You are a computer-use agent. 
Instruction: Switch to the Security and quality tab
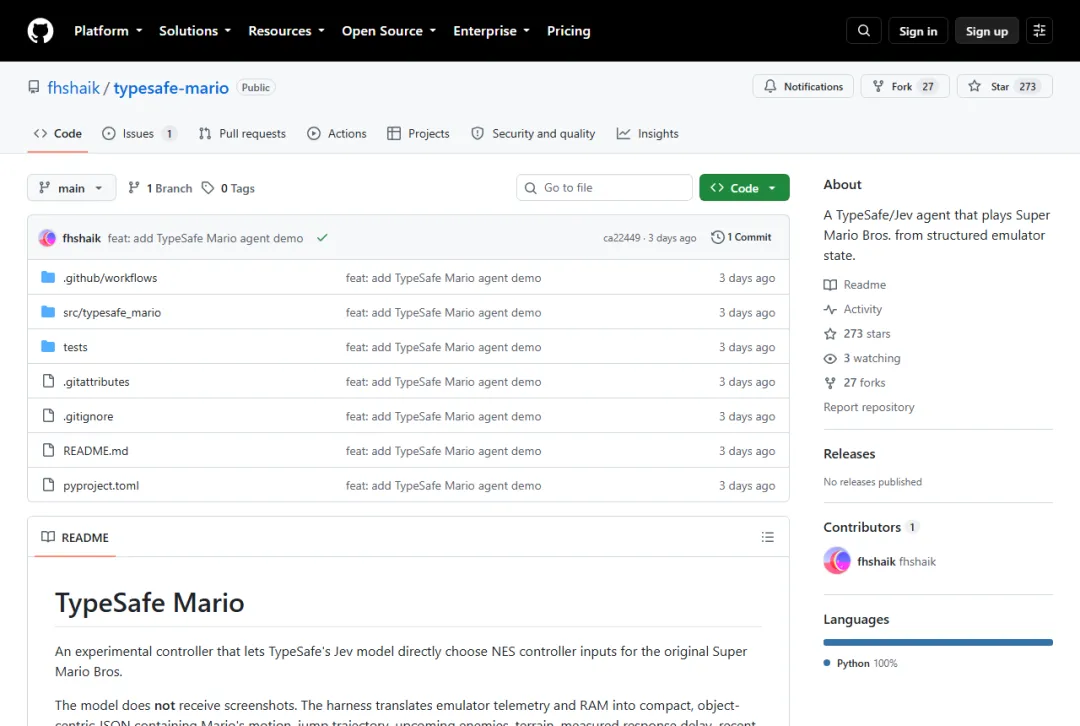(533, 134)
